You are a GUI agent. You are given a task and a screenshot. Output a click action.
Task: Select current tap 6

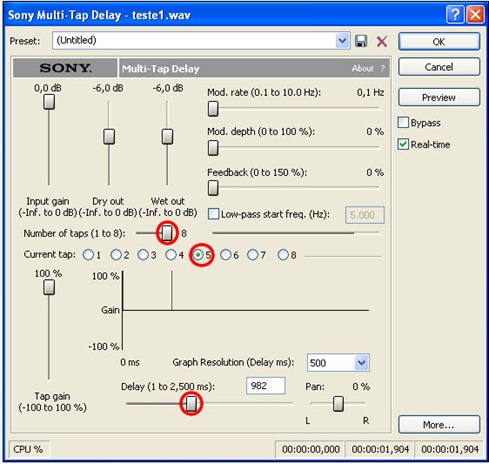pyautogui.click(x=226, y=255)
